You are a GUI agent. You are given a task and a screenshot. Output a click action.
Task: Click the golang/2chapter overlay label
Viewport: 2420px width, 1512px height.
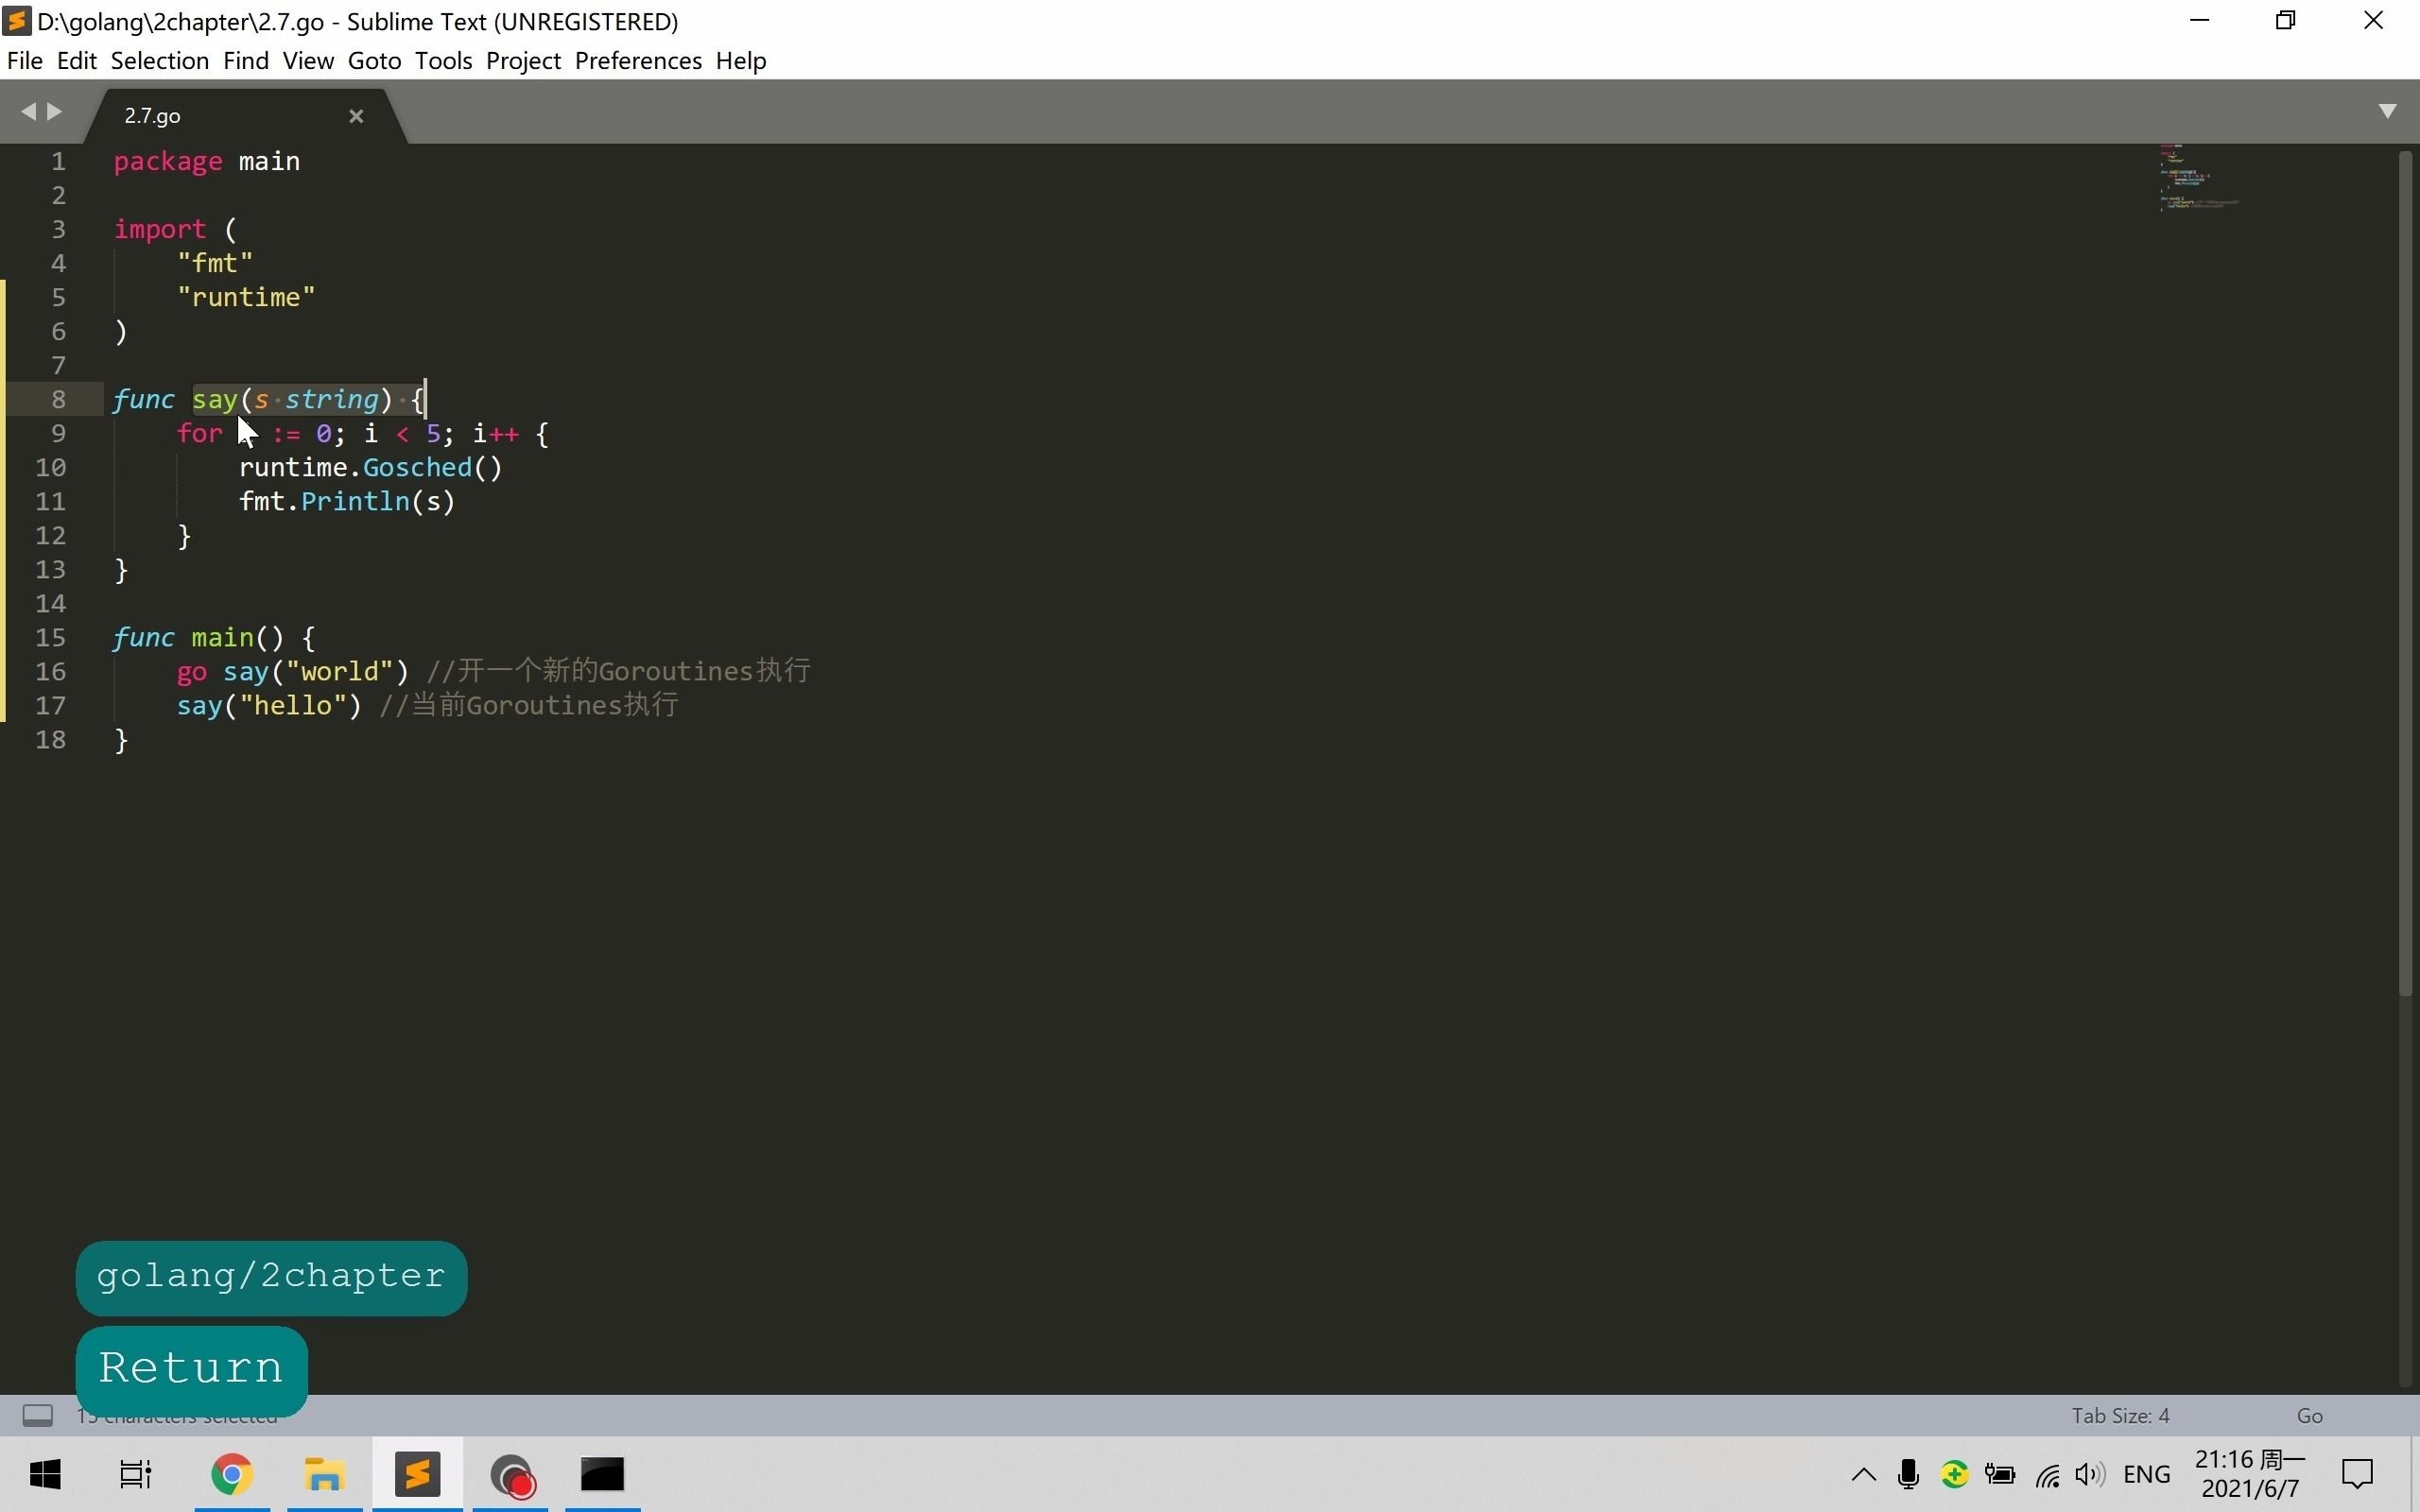(271, 1277)
